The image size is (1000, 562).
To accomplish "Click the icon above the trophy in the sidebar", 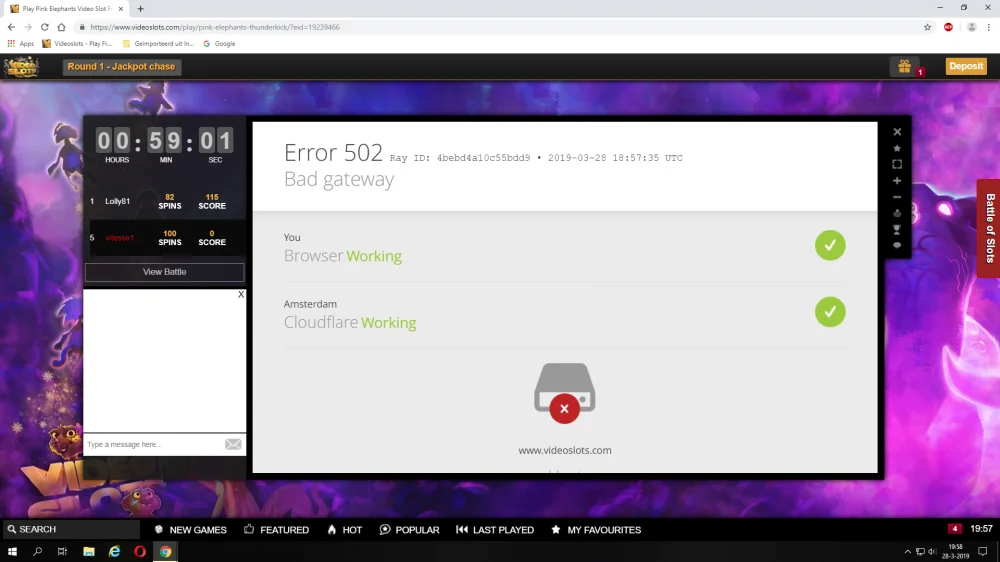I will pyautogui.click(x=897, y=213).
